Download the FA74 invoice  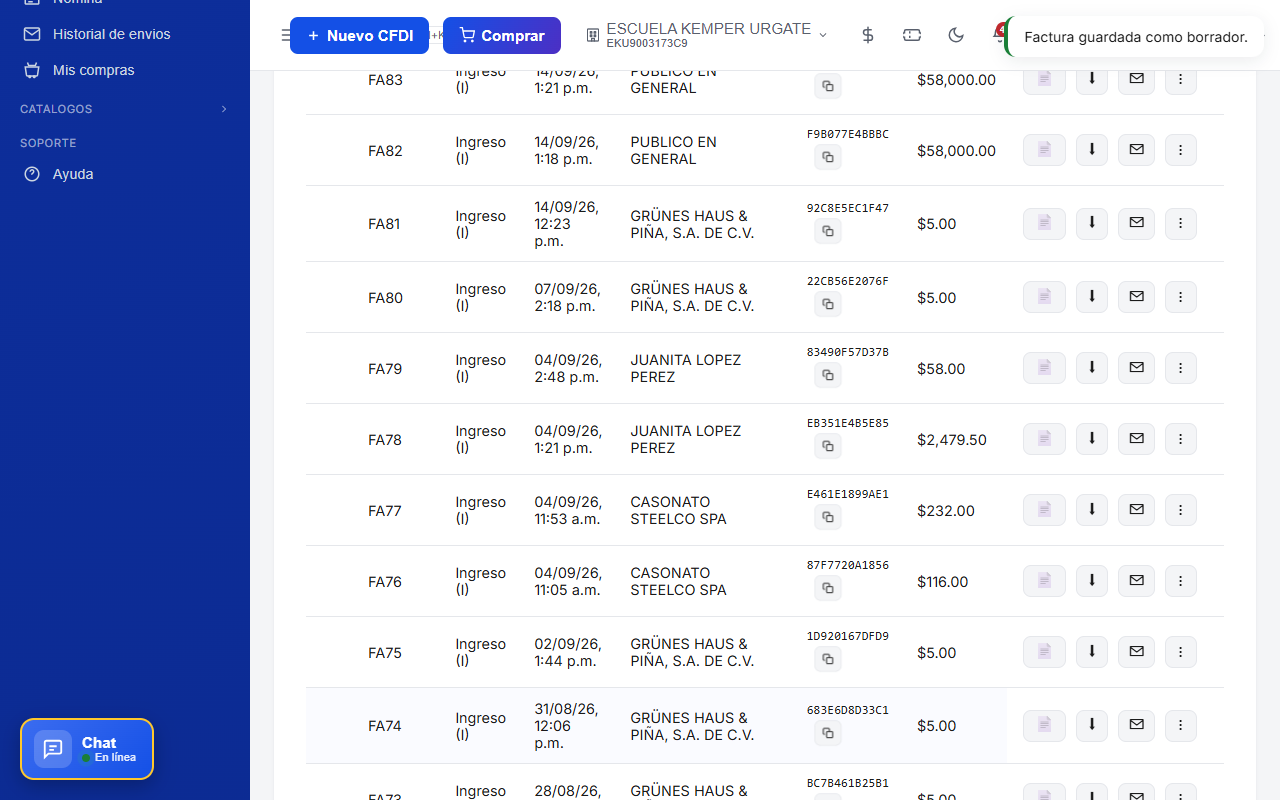[1091, 725]
